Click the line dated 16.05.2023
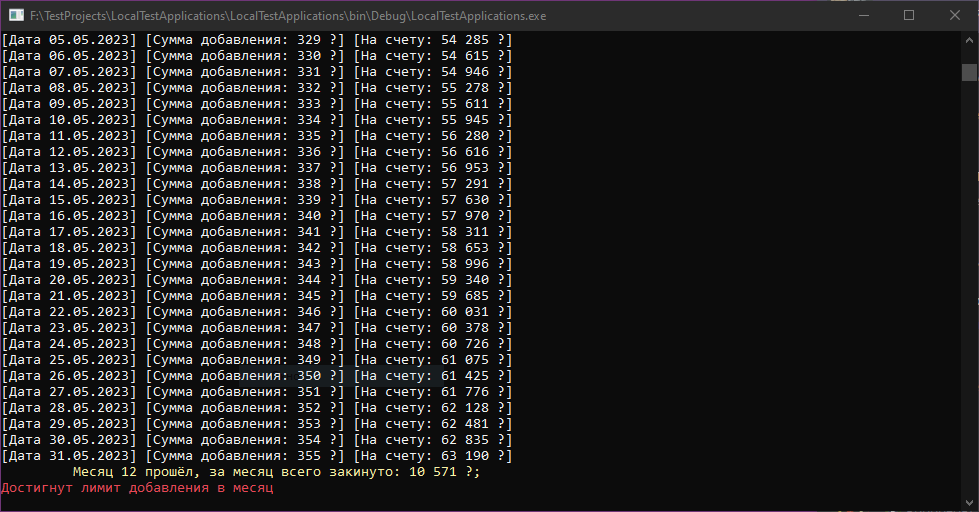The image size is (979, 512). (x=257, y=216)
